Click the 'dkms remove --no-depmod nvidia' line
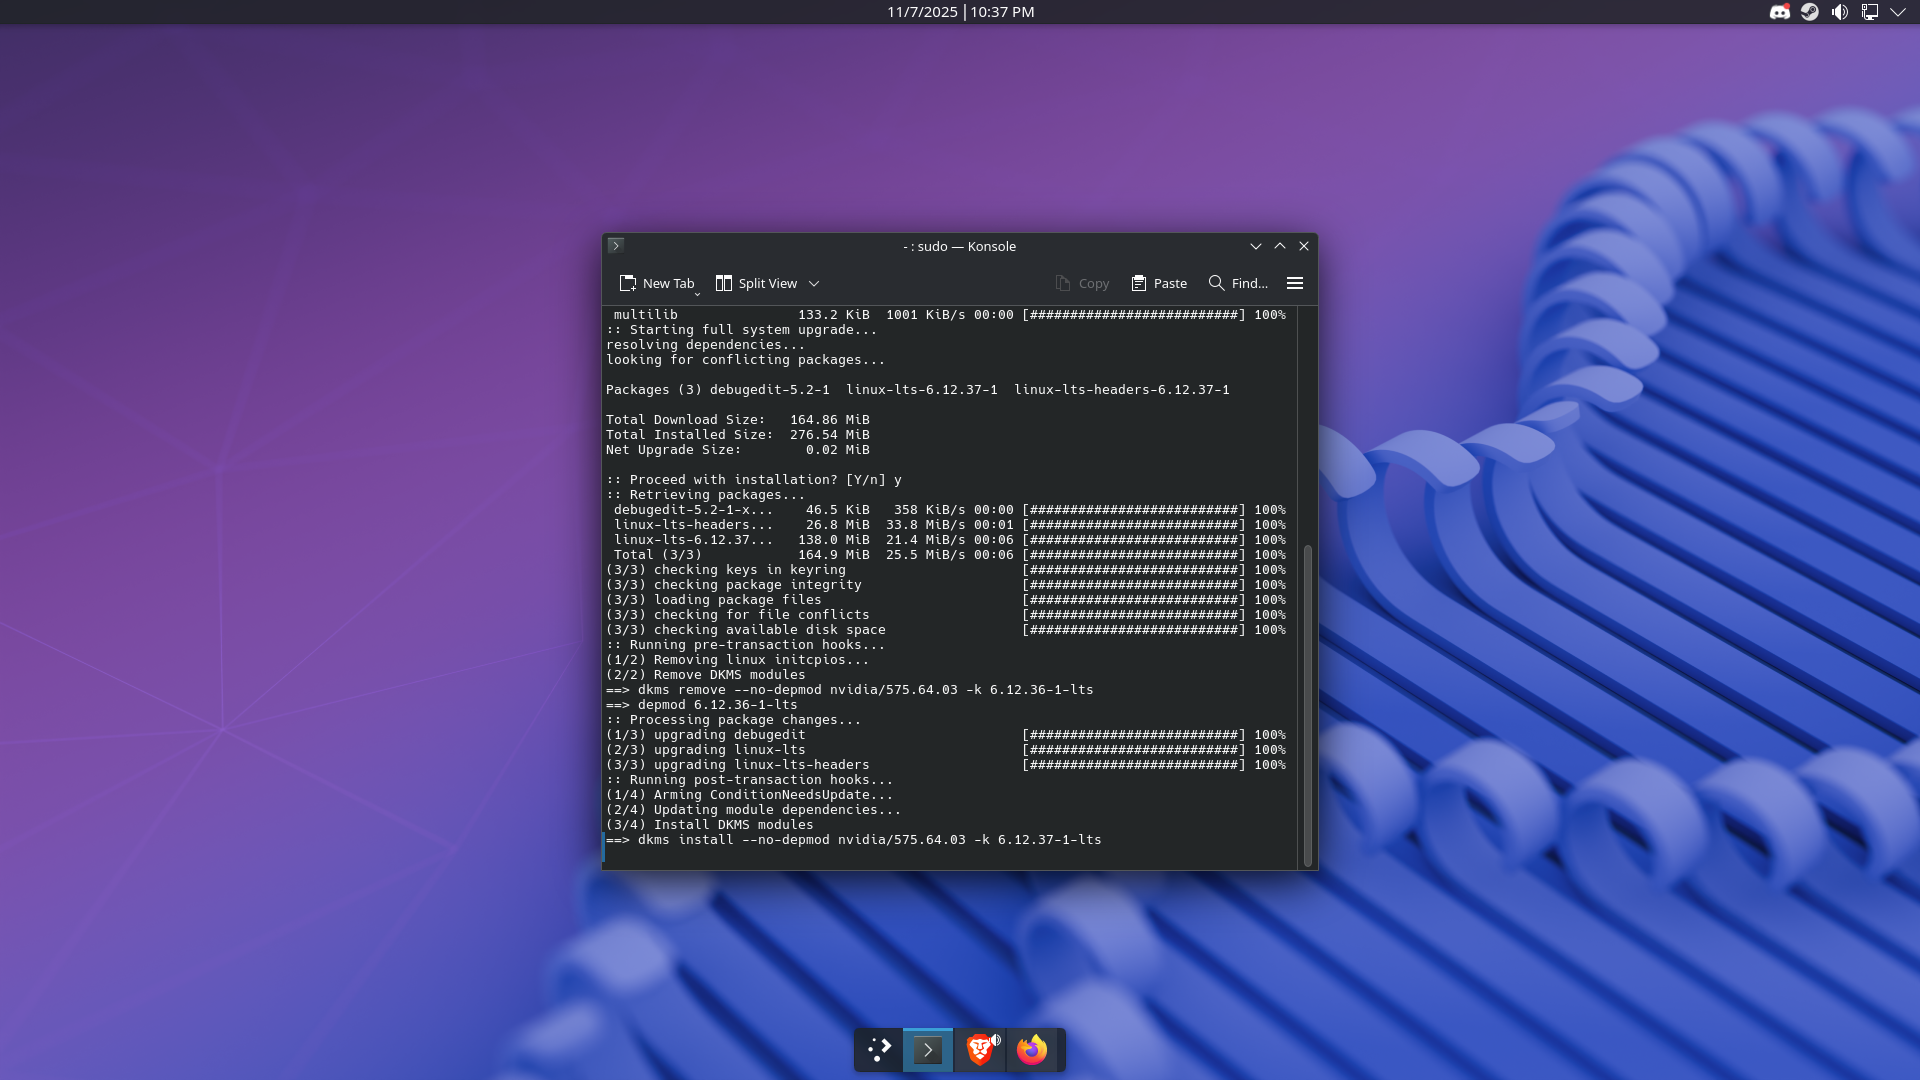 tap(850, 690)
